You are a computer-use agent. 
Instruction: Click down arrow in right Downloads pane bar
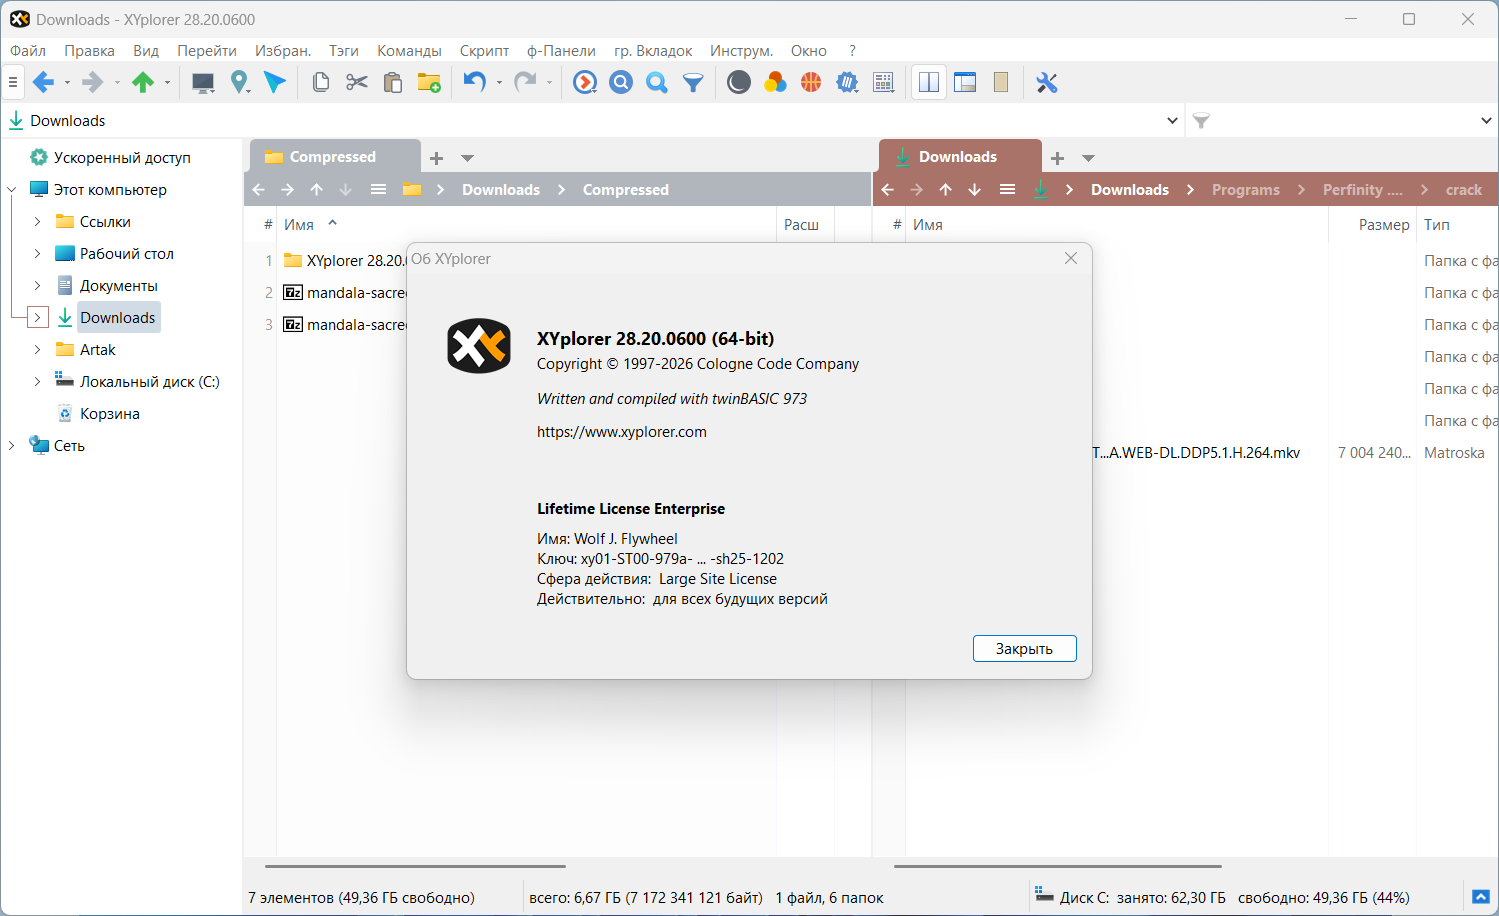[975, 190]
